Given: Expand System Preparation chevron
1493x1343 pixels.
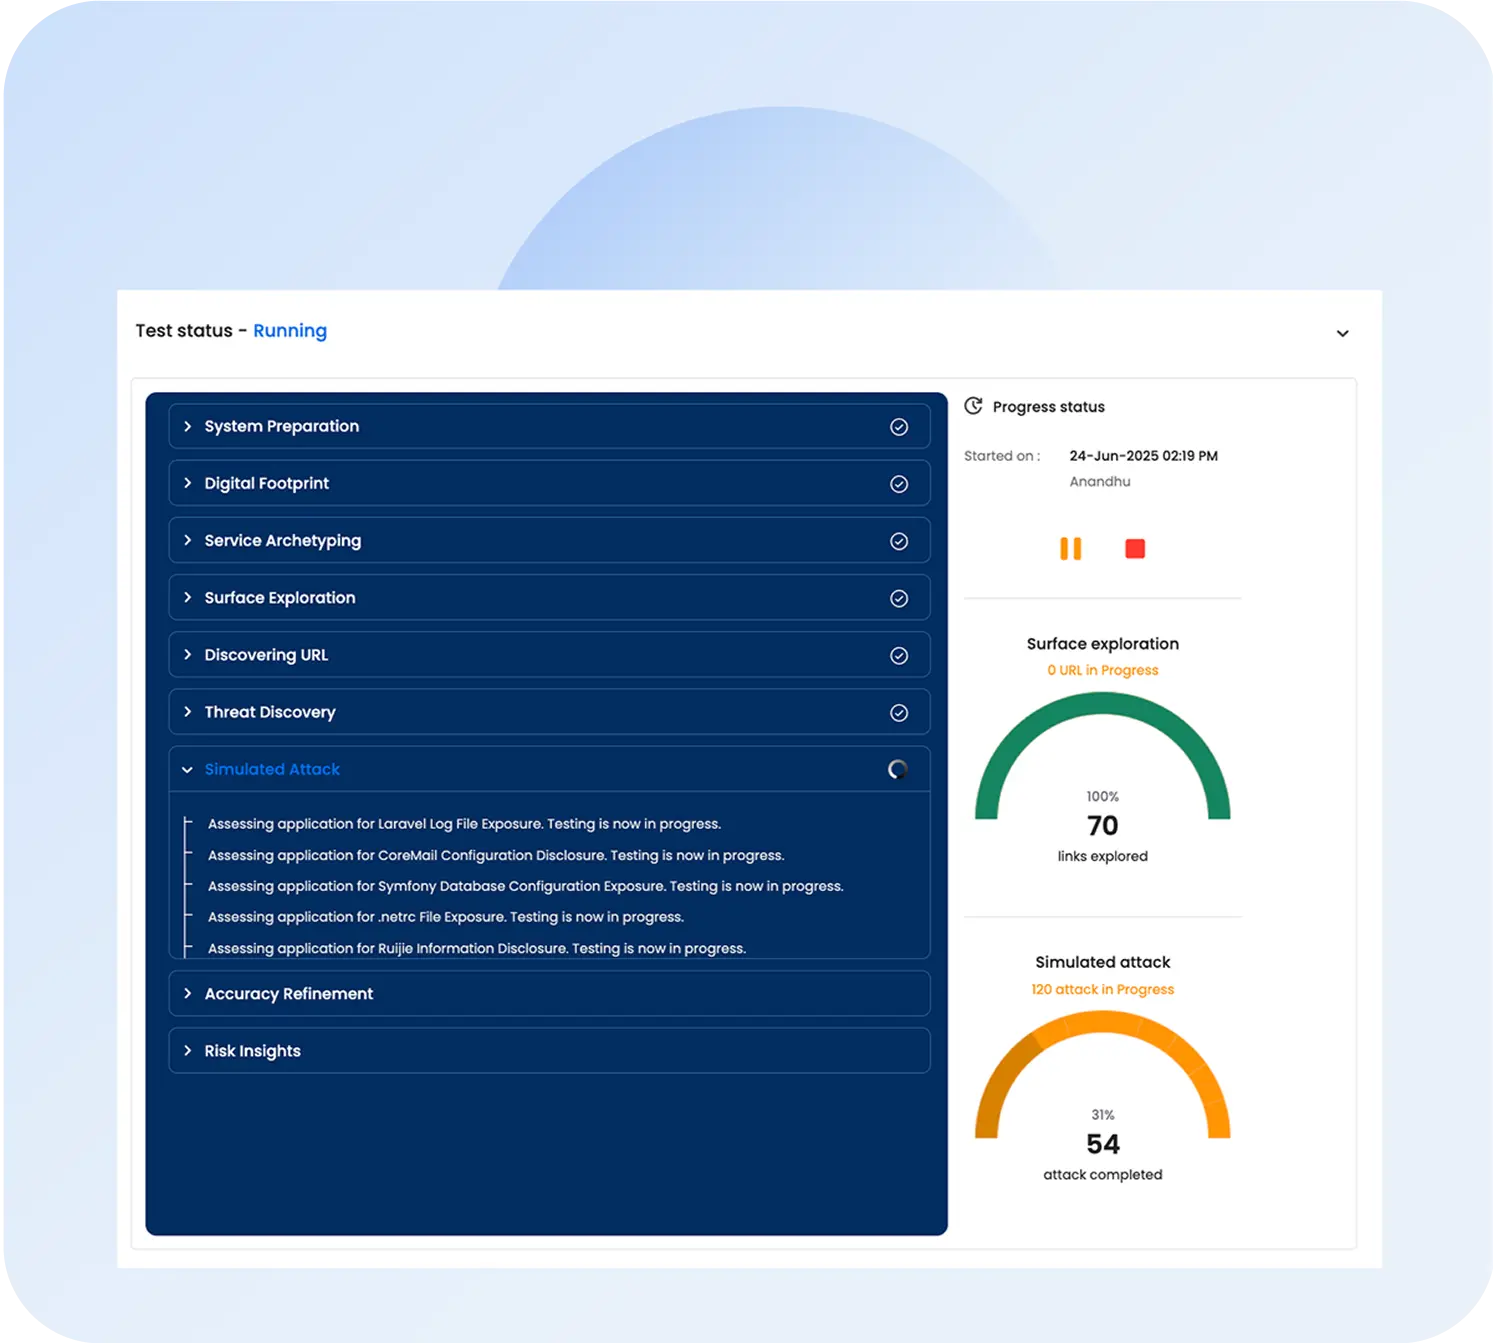Looking at the screenshot, I should [187, 426].
